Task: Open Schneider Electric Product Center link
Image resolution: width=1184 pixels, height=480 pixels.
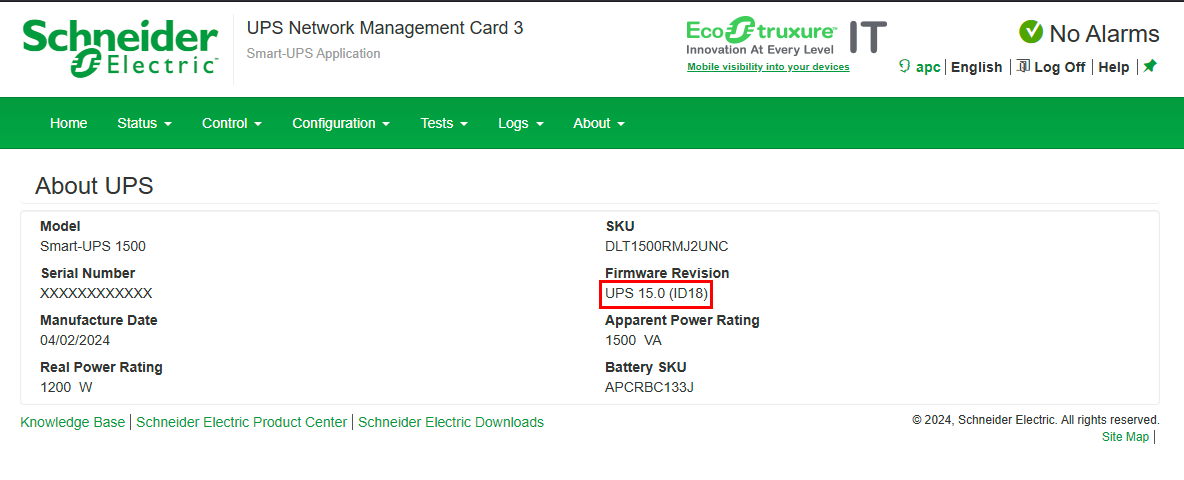Action: [x=242, y=423]
